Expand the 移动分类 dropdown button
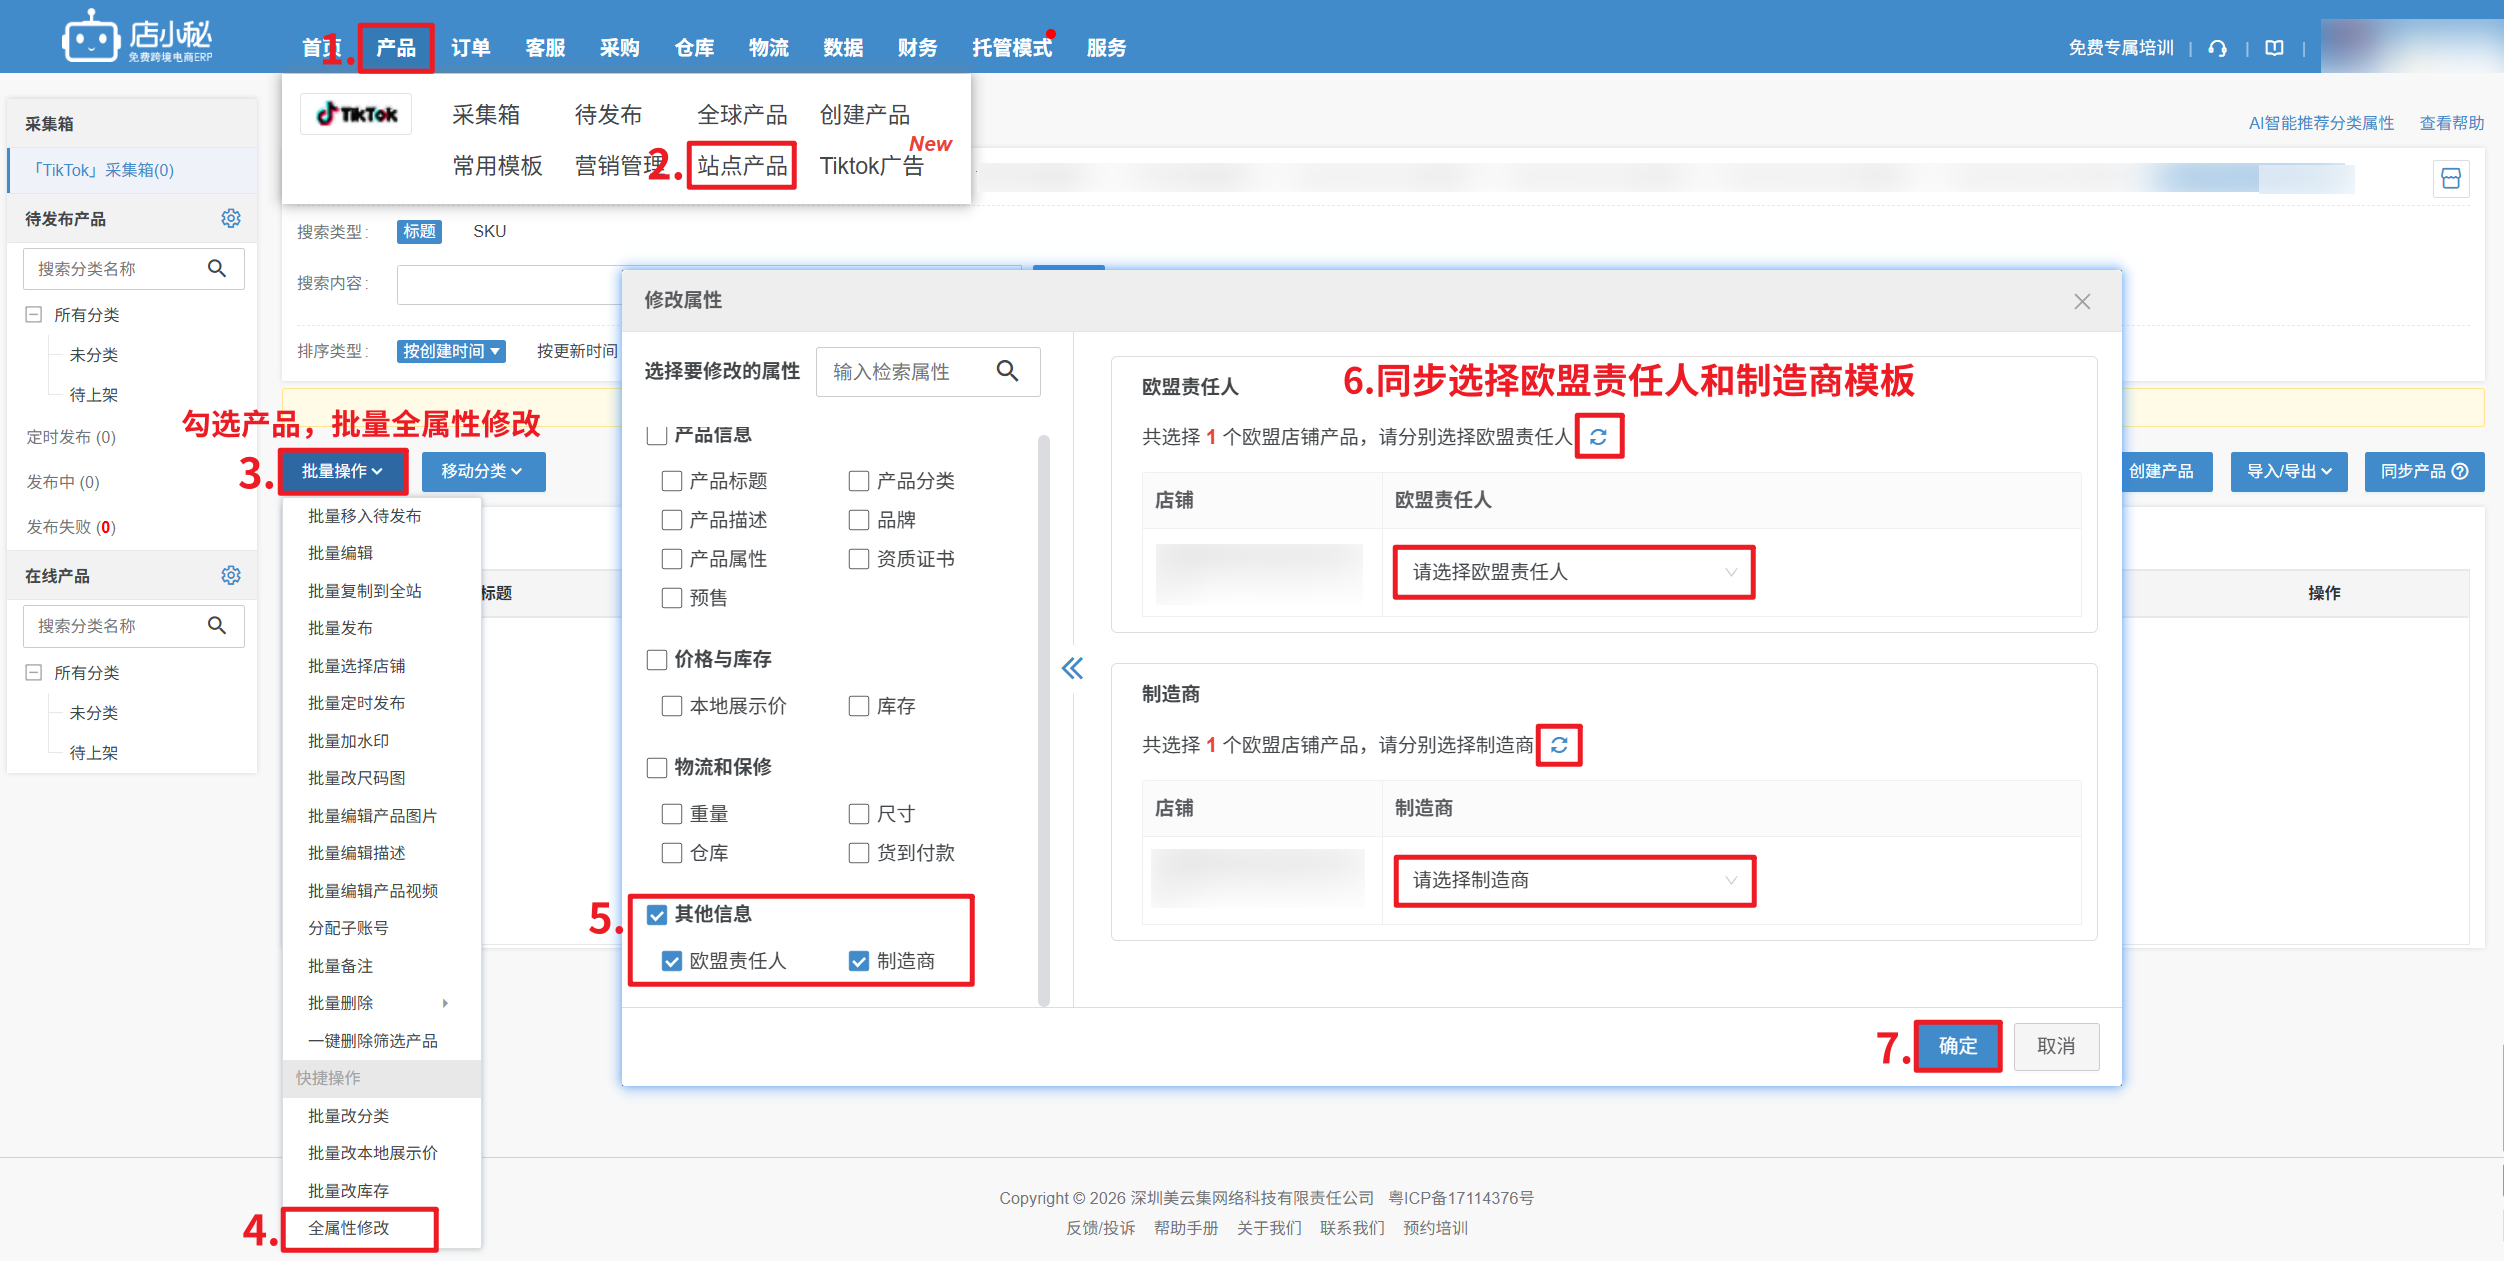This screenshot has height=1261, width=2504. (x=482, y=471)
